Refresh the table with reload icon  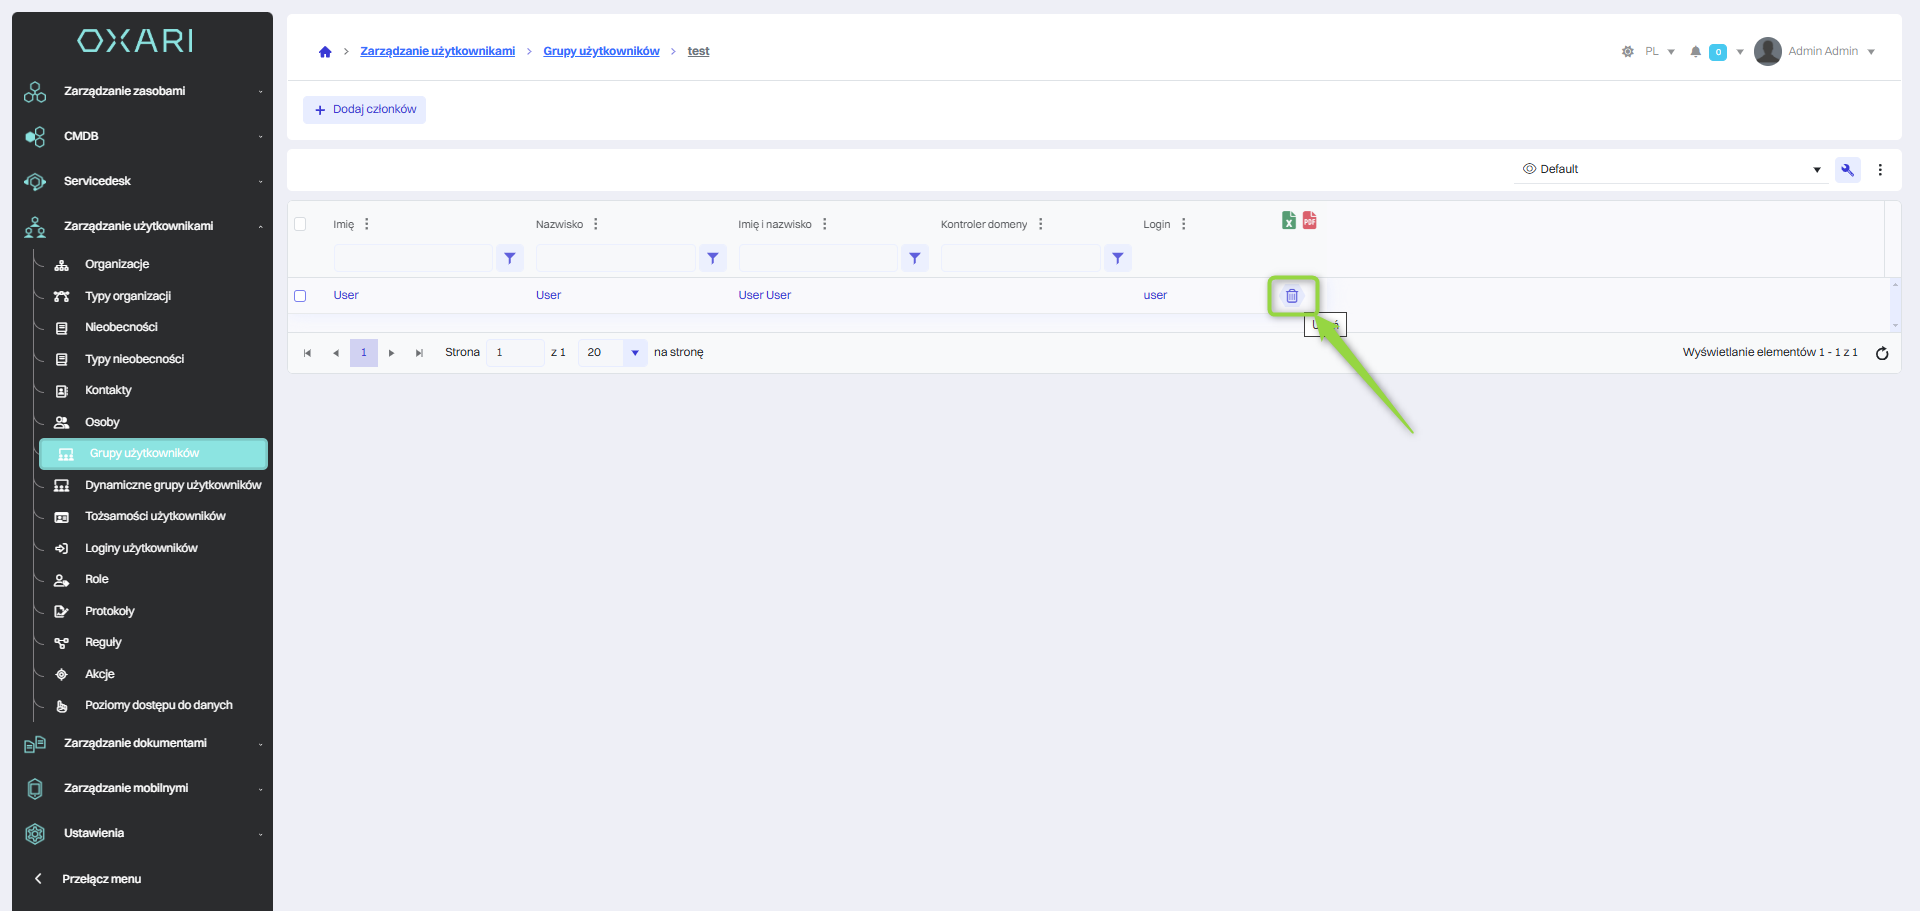(1881, 353)
